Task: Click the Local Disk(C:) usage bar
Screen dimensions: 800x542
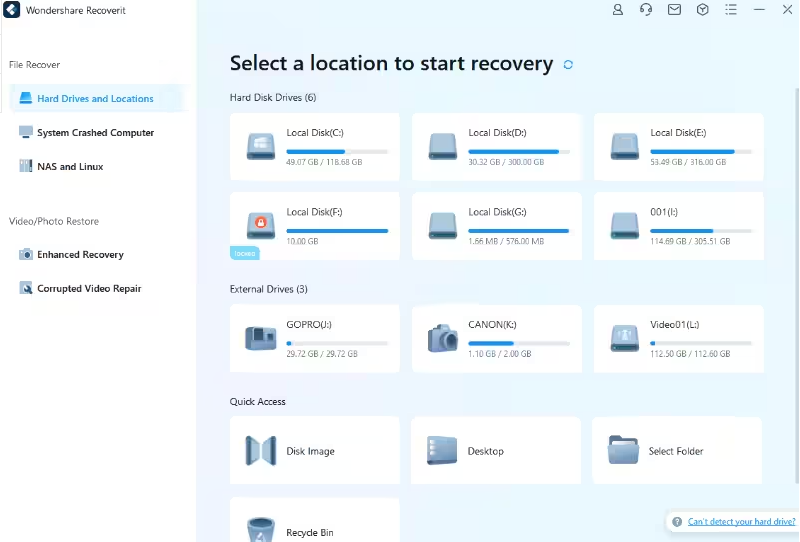Action: [337, 152]
